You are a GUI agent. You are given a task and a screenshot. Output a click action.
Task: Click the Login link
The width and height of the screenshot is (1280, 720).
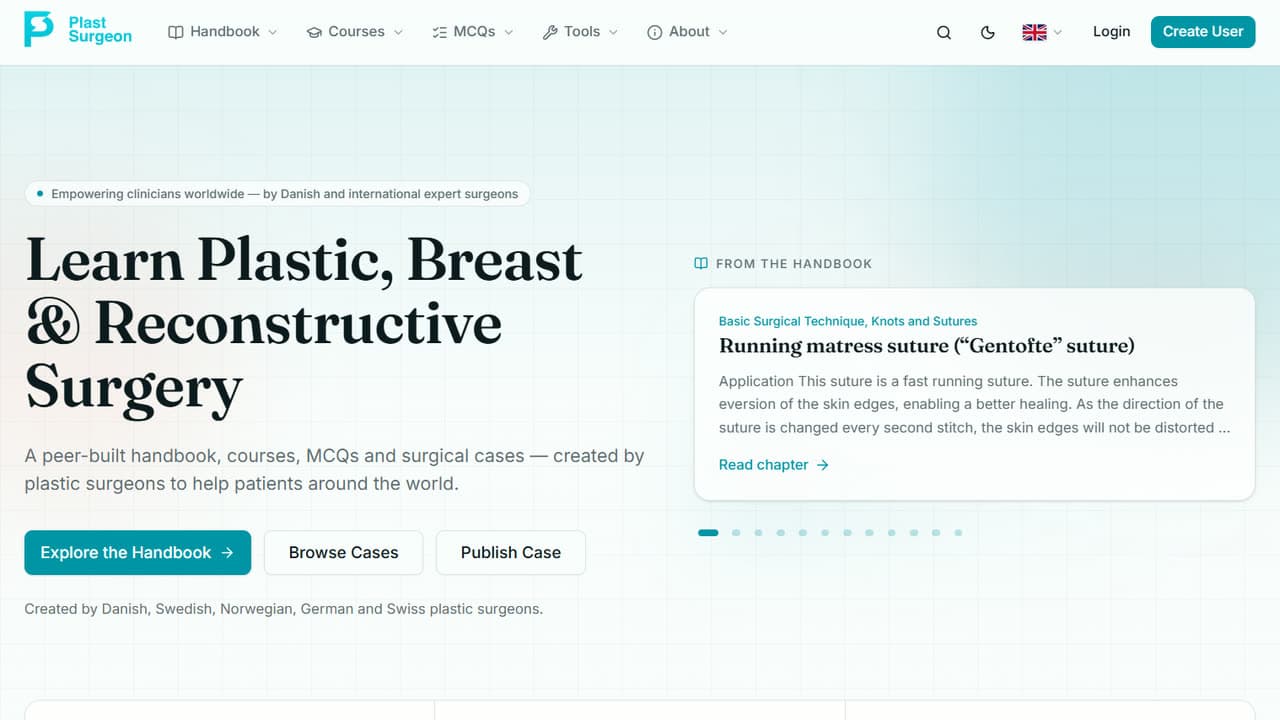[1111, 31]
